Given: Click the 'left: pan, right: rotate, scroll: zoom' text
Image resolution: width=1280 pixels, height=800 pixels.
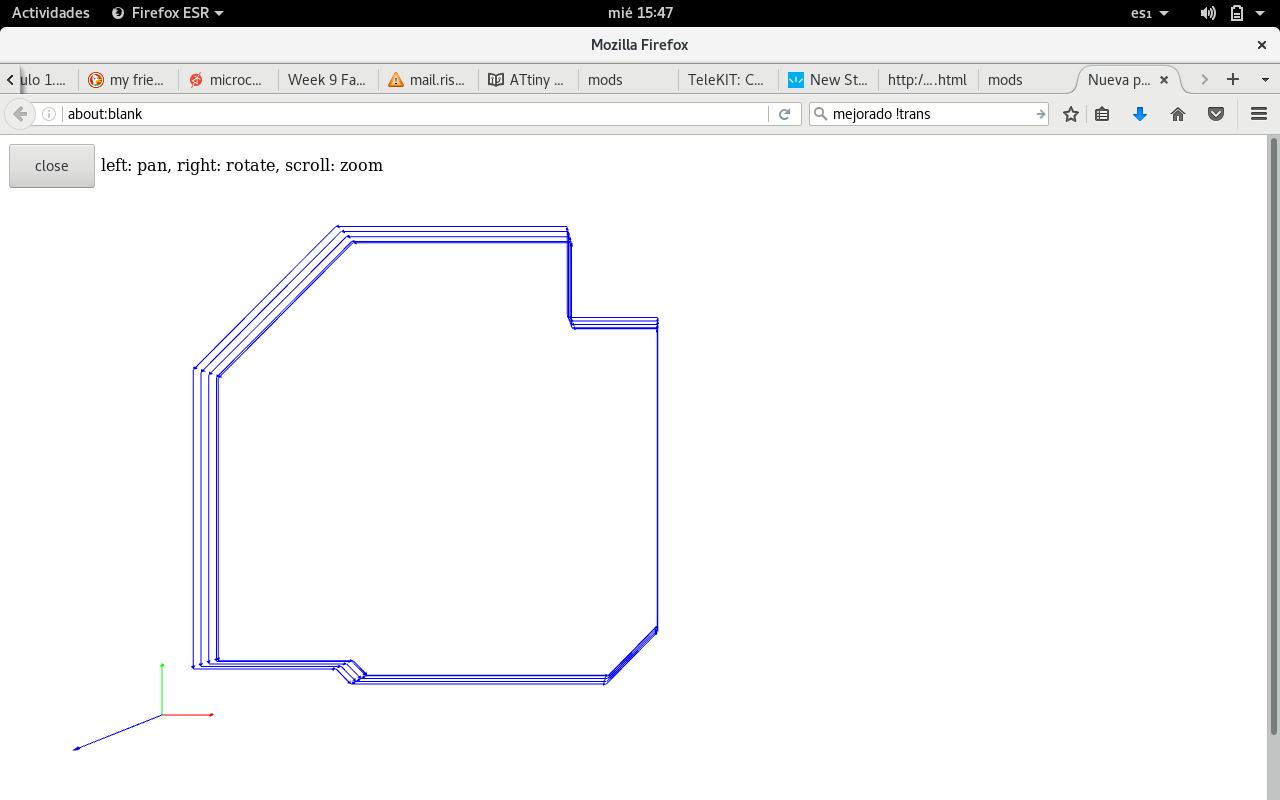Looking at the screenshot, I should pos(242,166).
